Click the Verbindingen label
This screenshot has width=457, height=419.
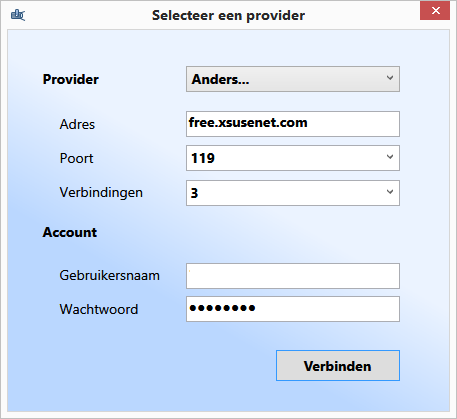[101, 193]
